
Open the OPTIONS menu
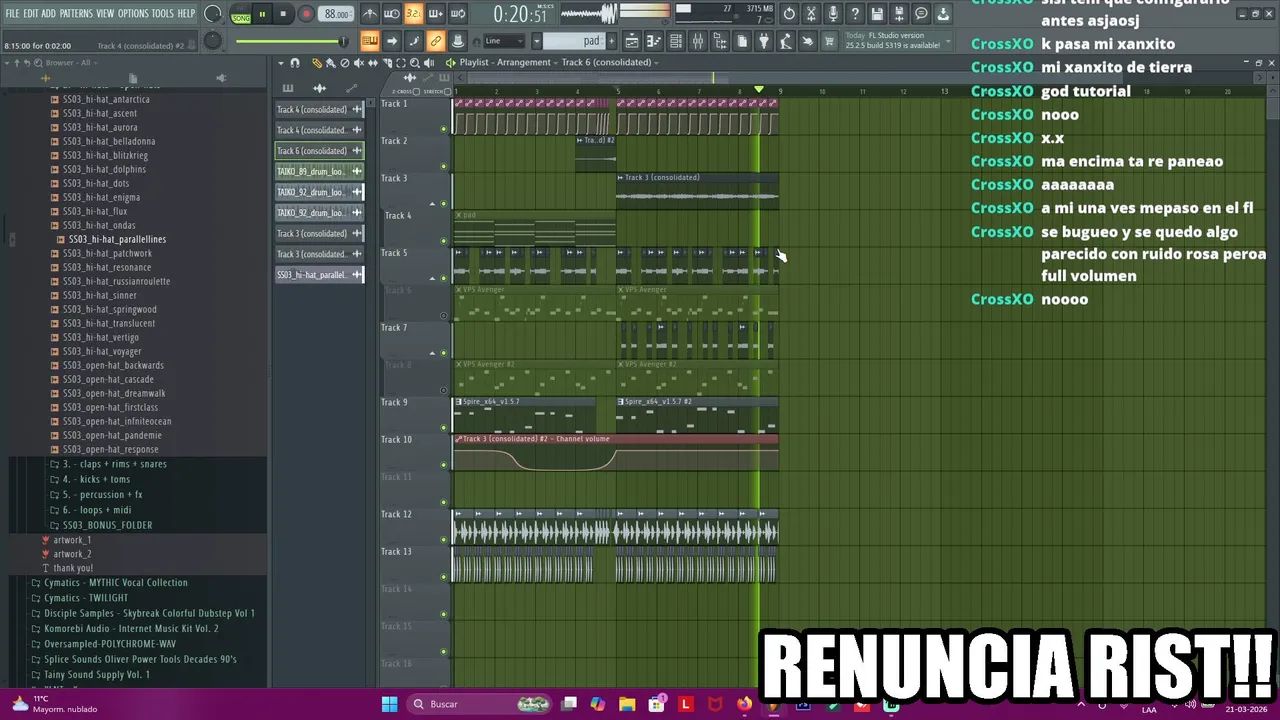133,13
